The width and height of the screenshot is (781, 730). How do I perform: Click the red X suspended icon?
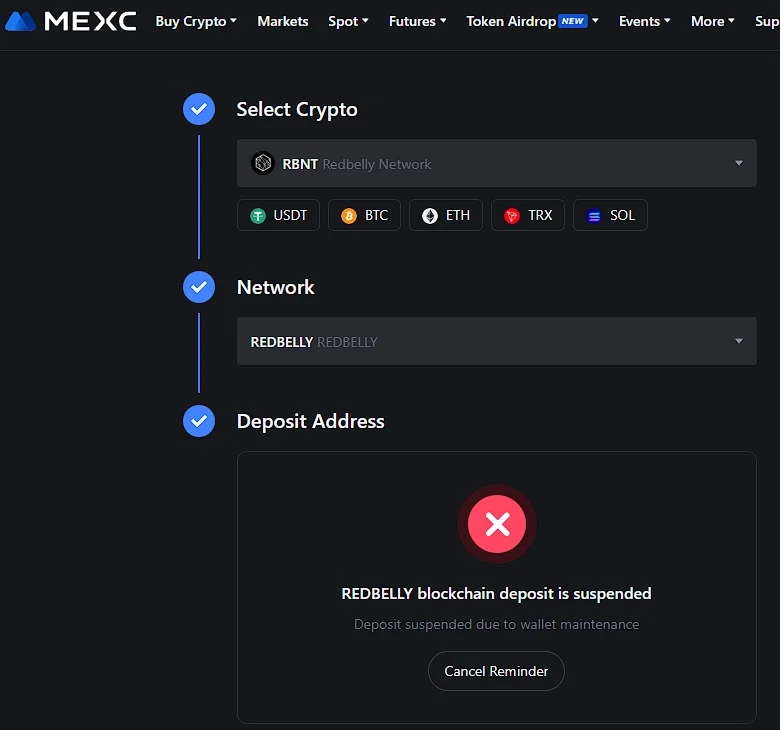coord(497,524)
